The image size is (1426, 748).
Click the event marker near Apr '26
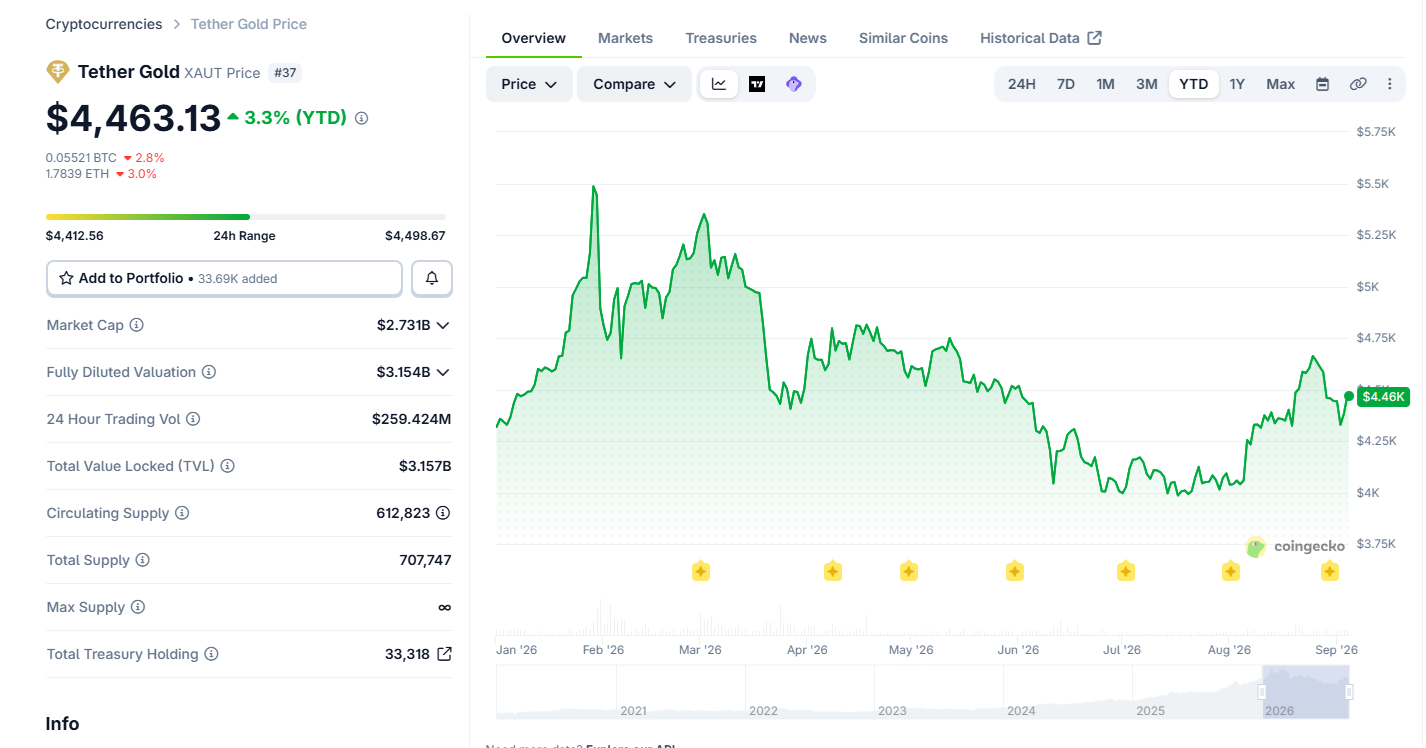[x=832, y=571]
